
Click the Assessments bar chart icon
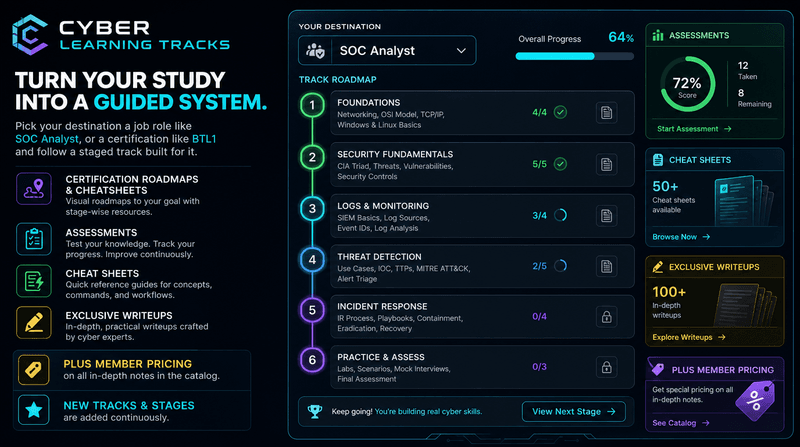658,35
